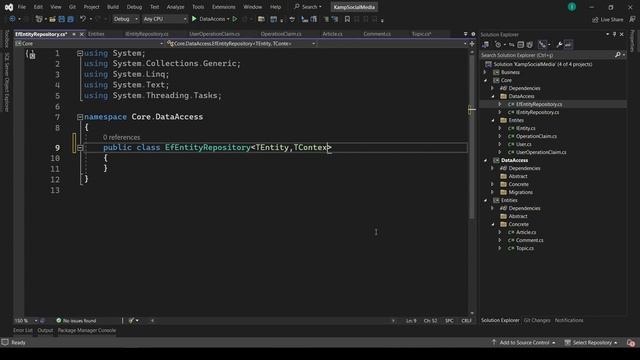The width and height of the screenshot is (640, 360).
Task: Click the Save toolbar icon
Action: [62, 19]
